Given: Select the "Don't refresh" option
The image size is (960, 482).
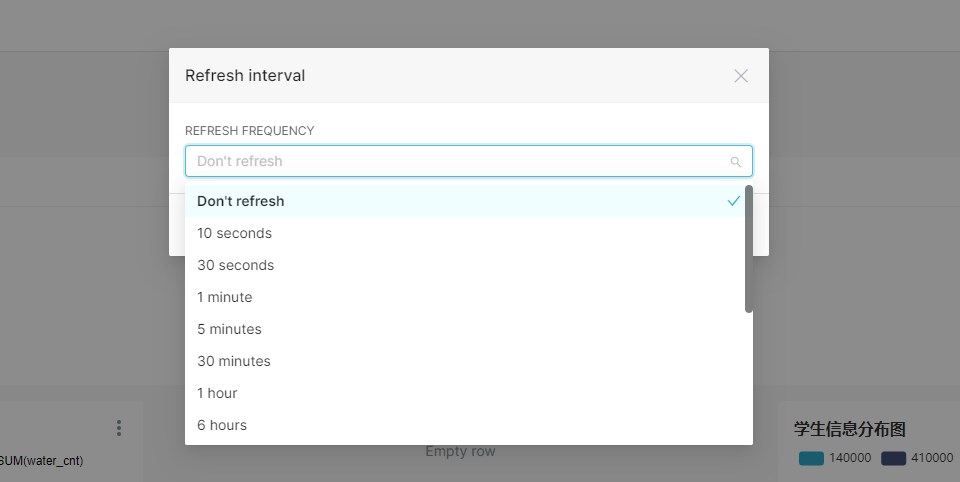Looking at the screenshot, I should pyautogui.click(x=241, y=201).
